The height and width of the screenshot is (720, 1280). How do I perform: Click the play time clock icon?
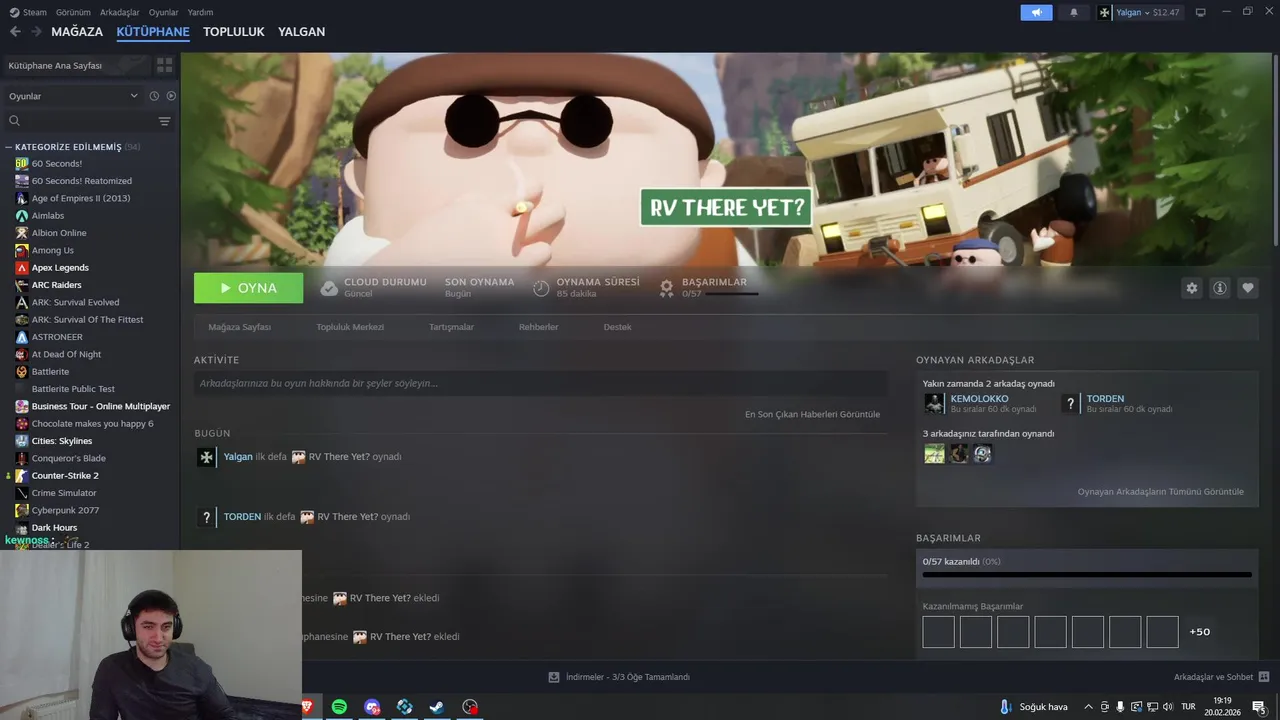pos(541,288)
